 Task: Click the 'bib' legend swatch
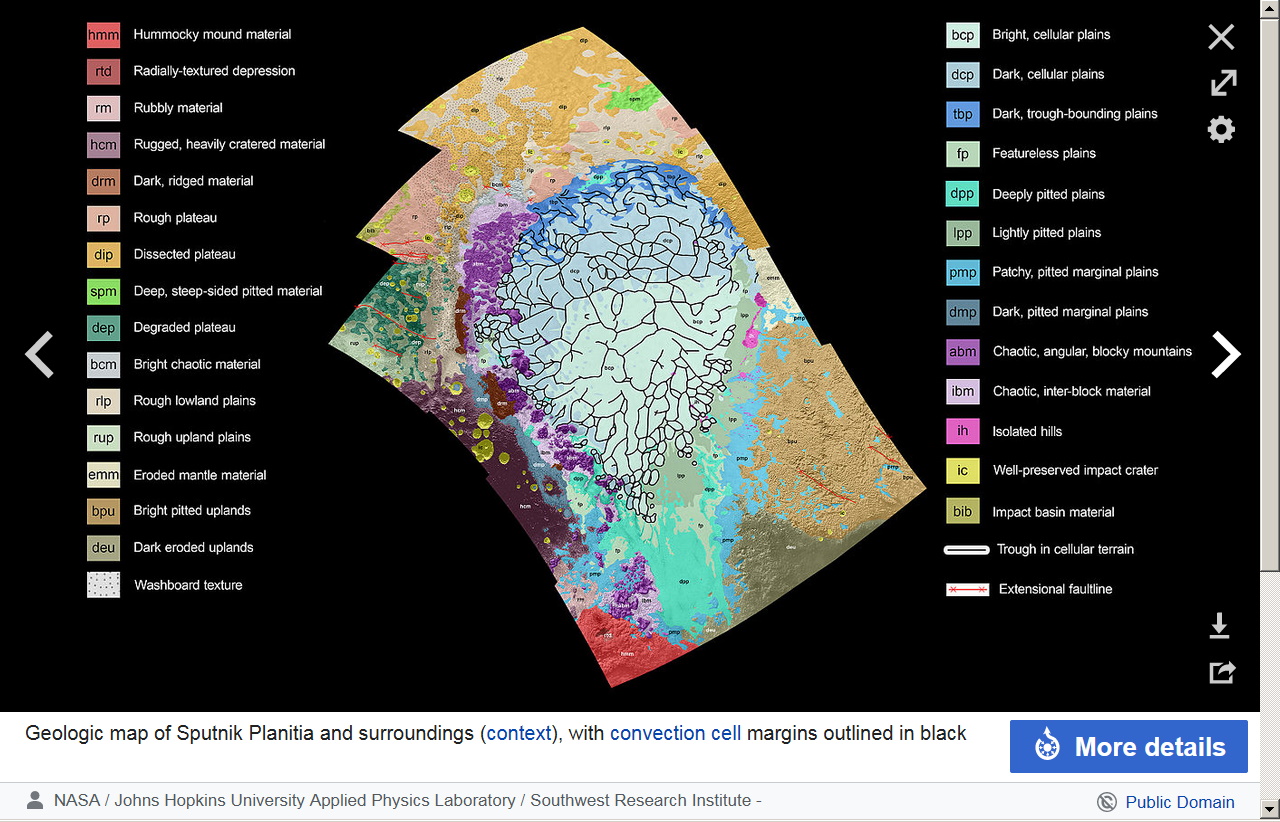click(962, 512)
